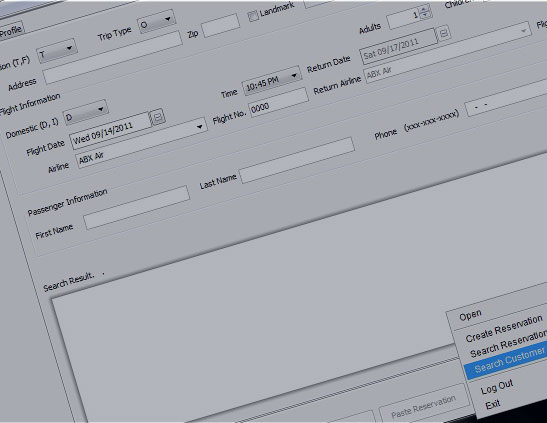547x423 pixels.
Task: Click the Flight Date field Wed 09/14/2011
Action: click(111, 131)
